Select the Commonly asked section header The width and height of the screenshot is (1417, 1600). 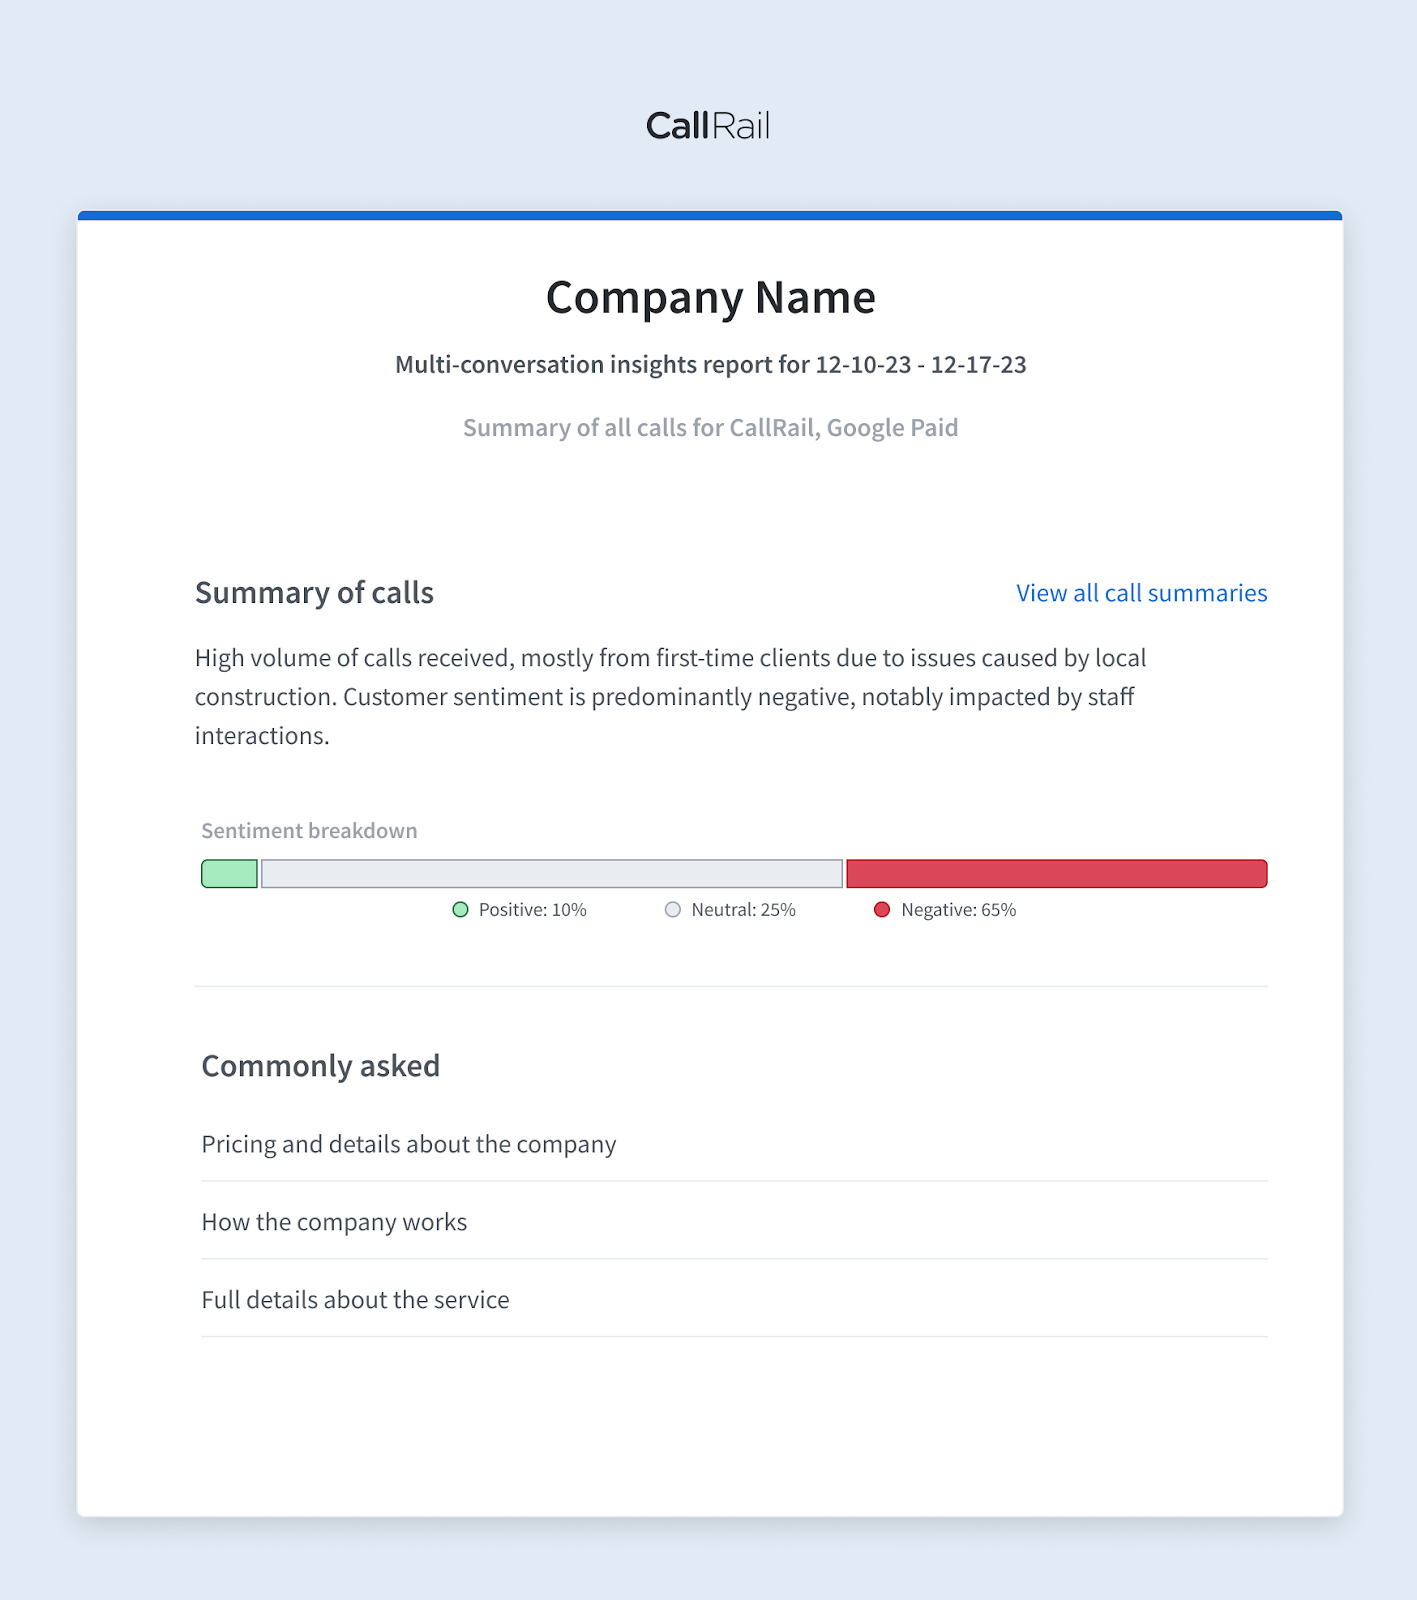[x=320, y=1065]
